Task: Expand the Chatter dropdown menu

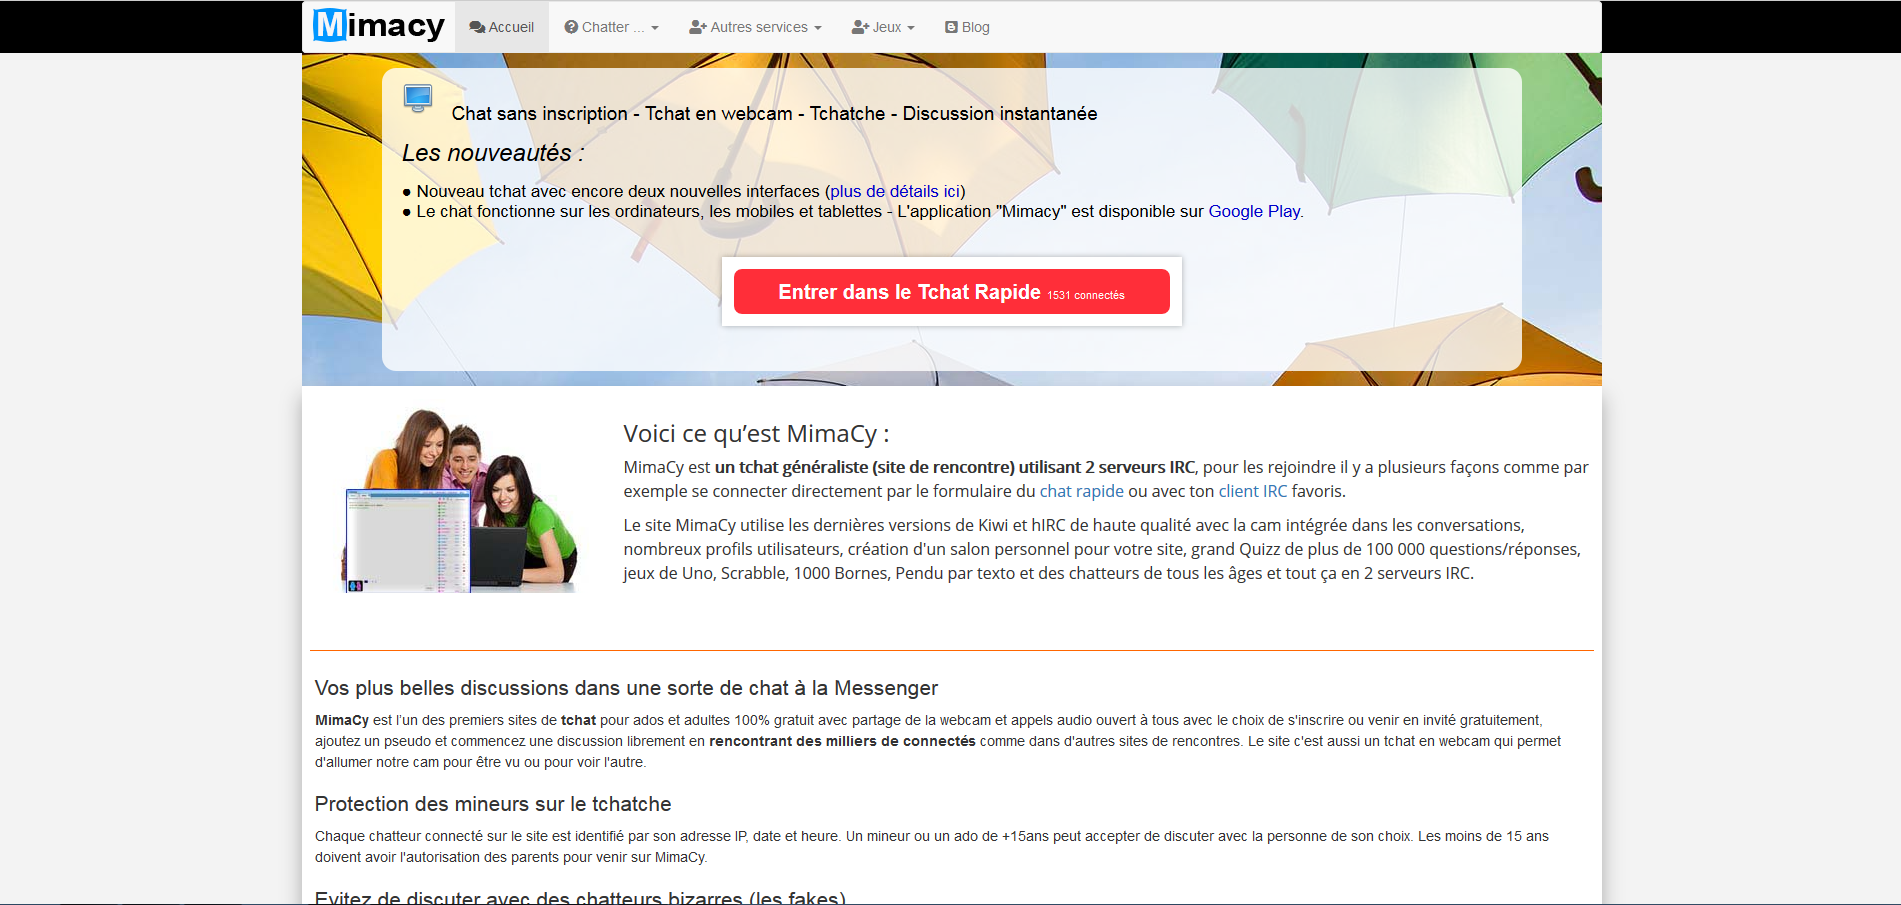Action: tap(611, 27)
